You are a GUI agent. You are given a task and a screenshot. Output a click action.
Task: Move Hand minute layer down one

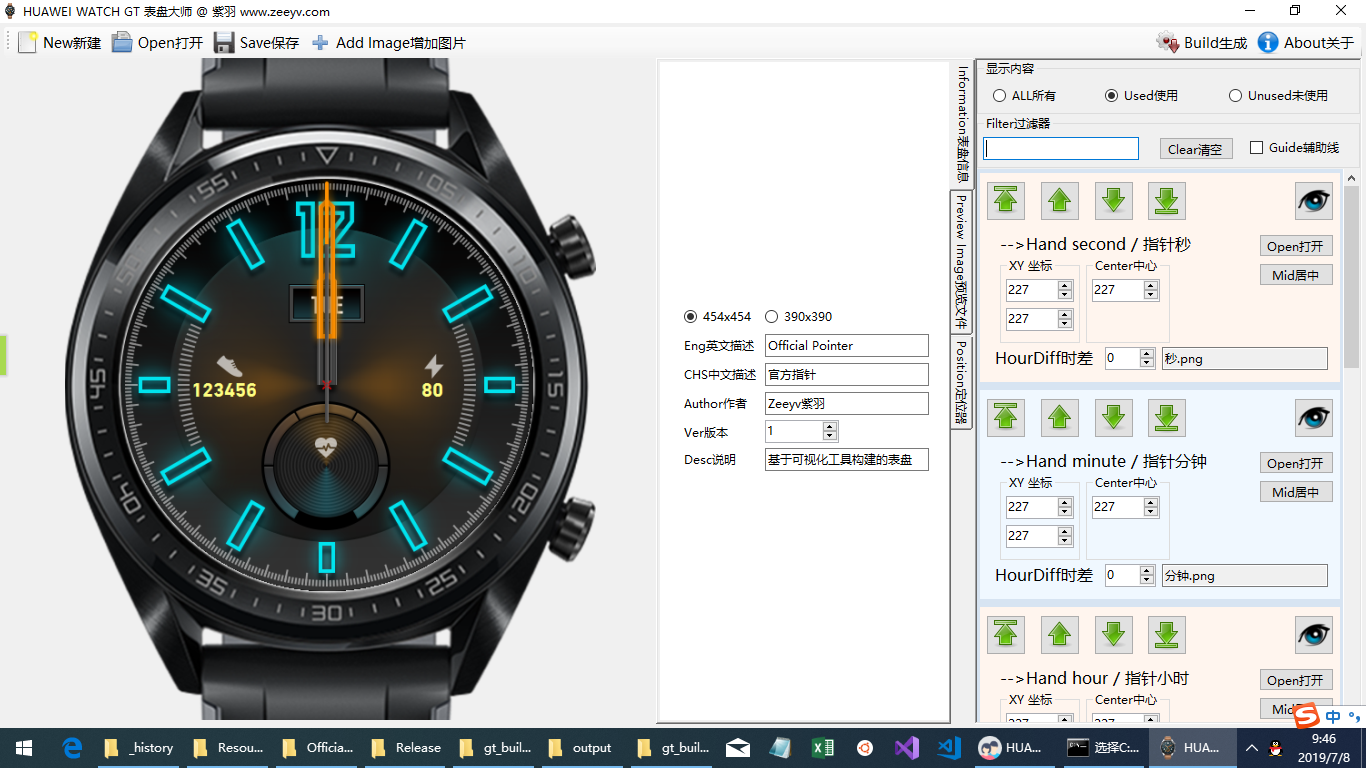[x=1114, y=418]
